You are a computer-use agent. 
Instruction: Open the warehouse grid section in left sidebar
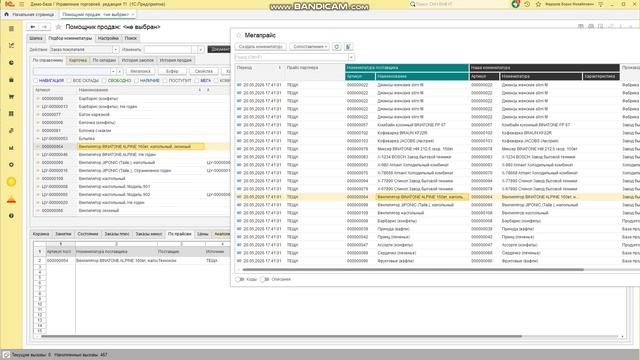11,113
